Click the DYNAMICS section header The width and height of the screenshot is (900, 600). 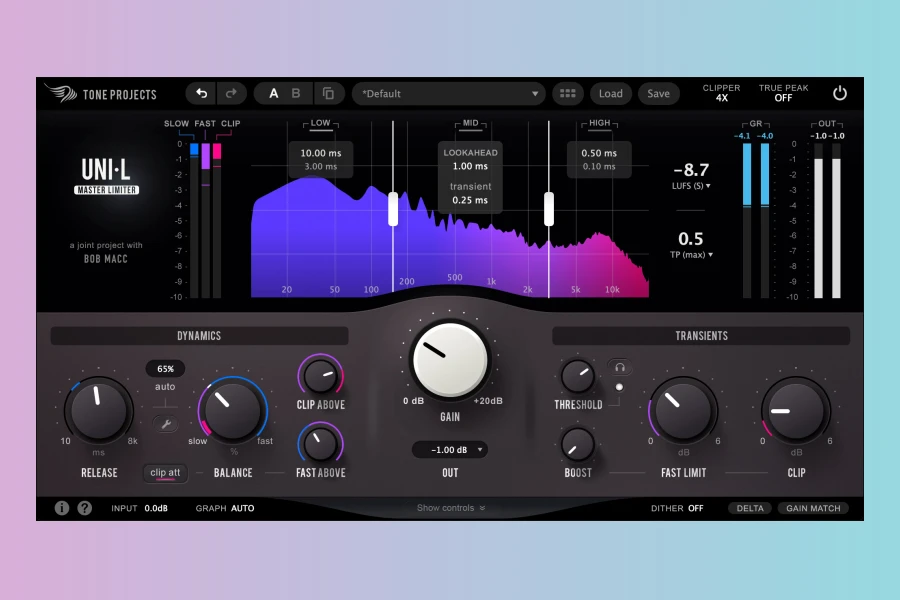click(199, 336)
